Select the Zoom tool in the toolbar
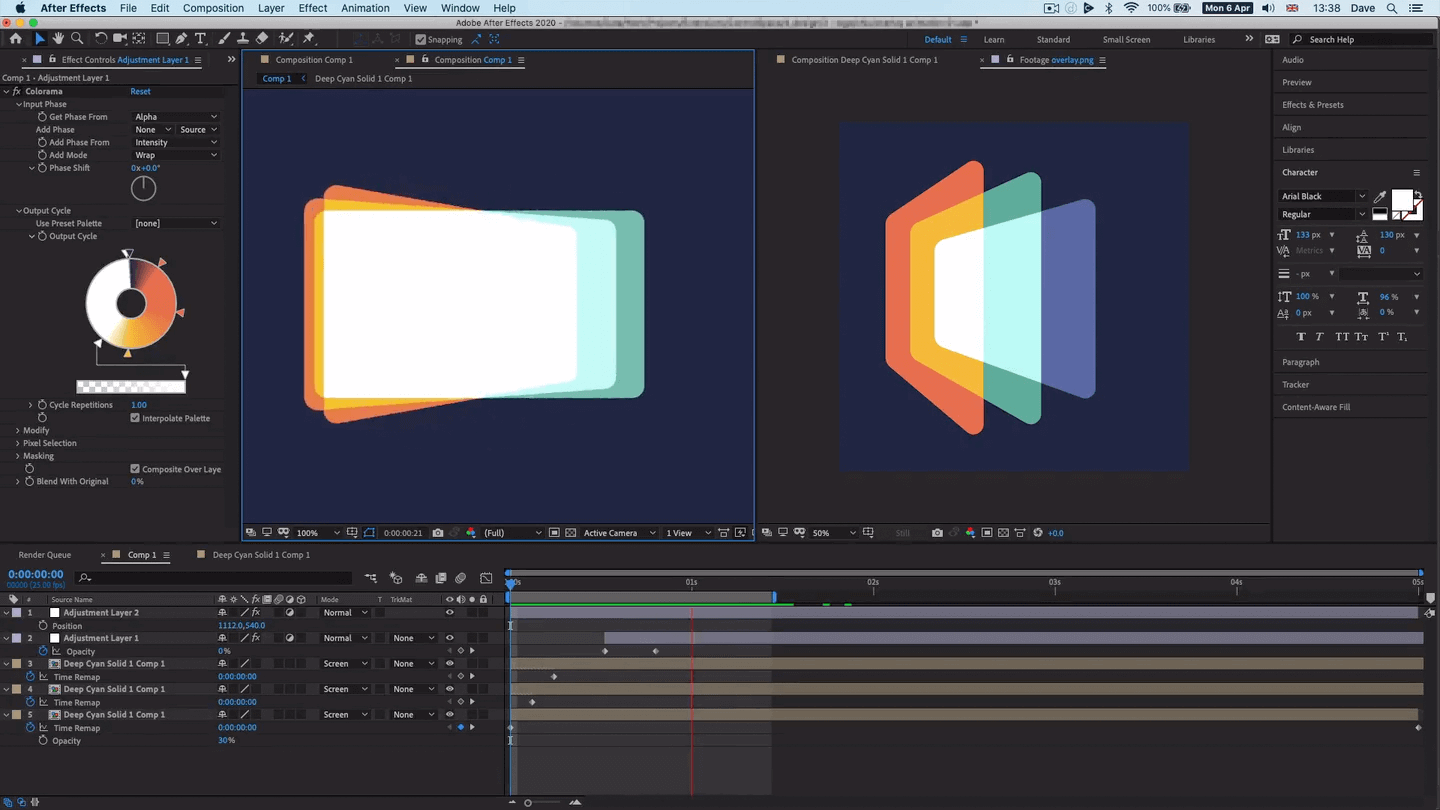Image resolution: width=1440 pixels, height=810 pixels. click(x=76, y=39)
